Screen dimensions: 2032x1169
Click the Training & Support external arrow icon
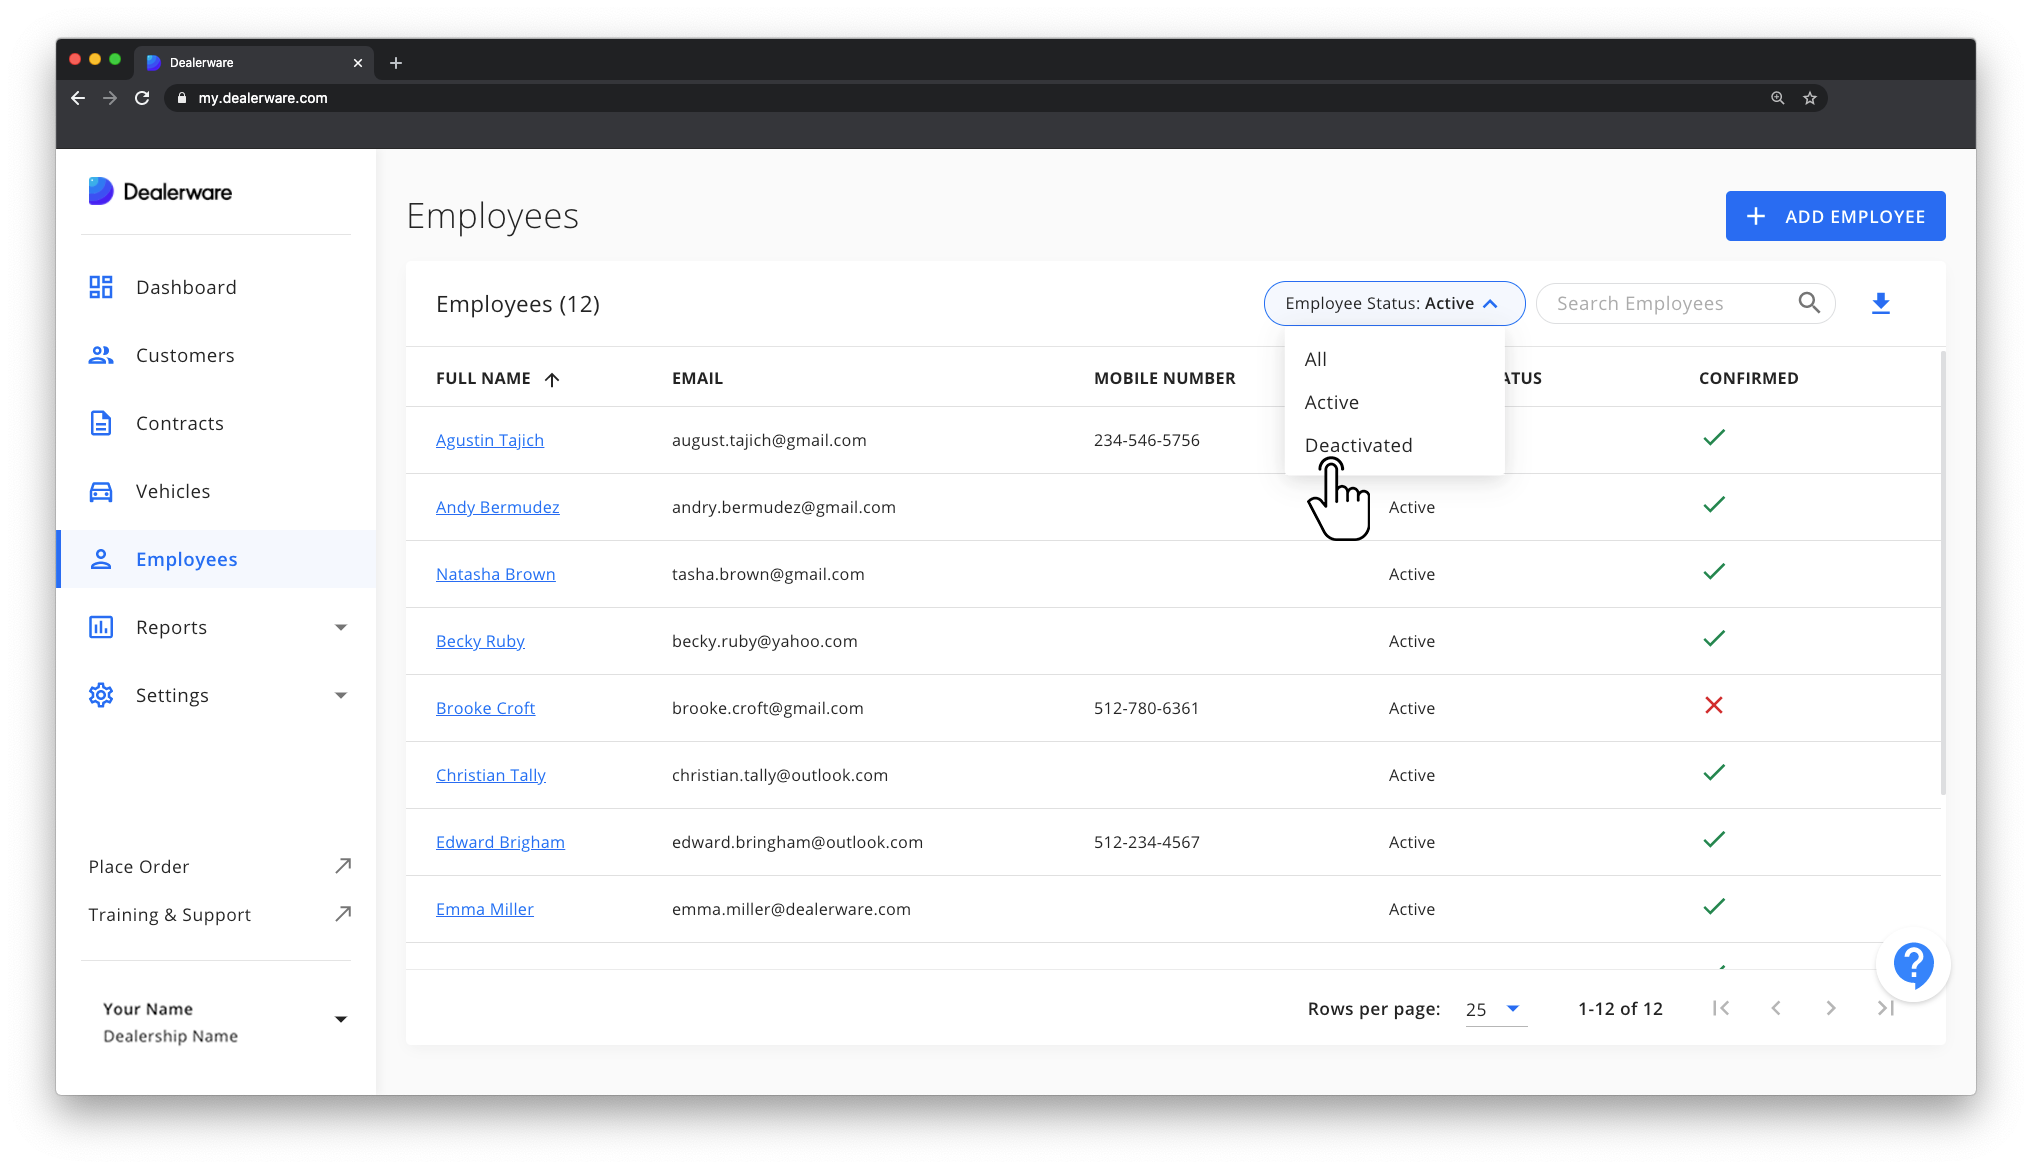pyautogui.click(x=343, y=914)
